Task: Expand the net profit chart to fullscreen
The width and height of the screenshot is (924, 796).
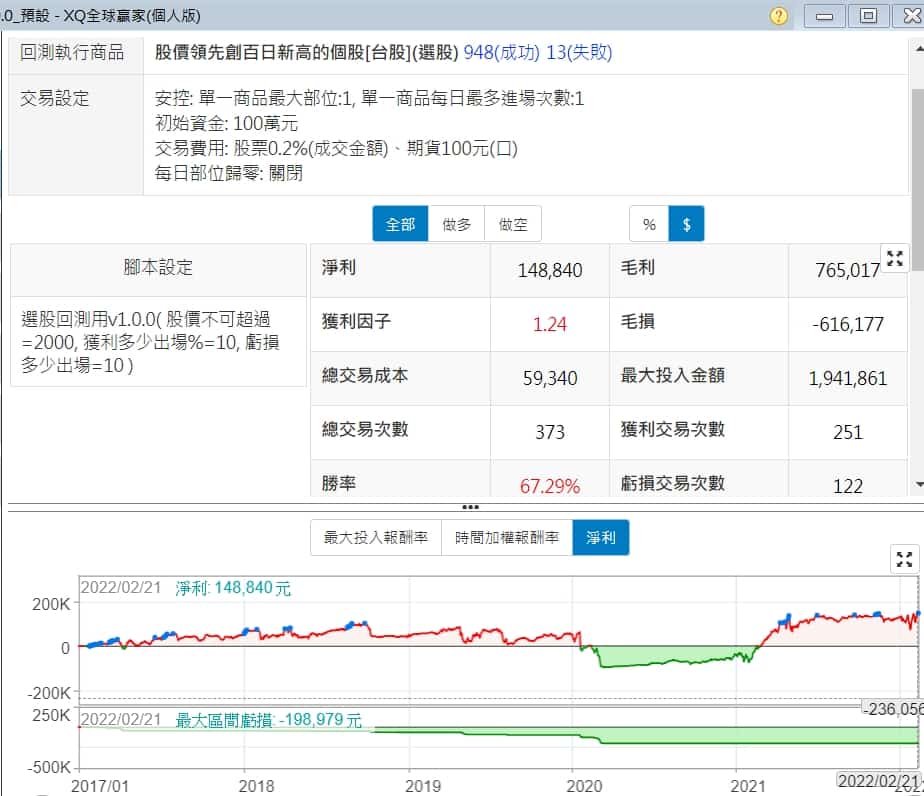Action: pyautogui.click(x=904, y=559)
